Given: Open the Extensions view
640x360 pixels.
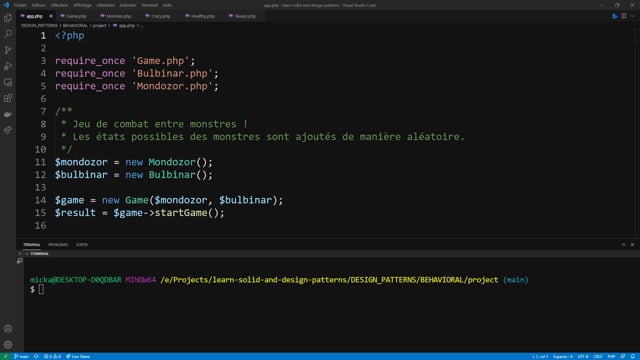Looking at the screenshot, I should (x=8, y=98).
